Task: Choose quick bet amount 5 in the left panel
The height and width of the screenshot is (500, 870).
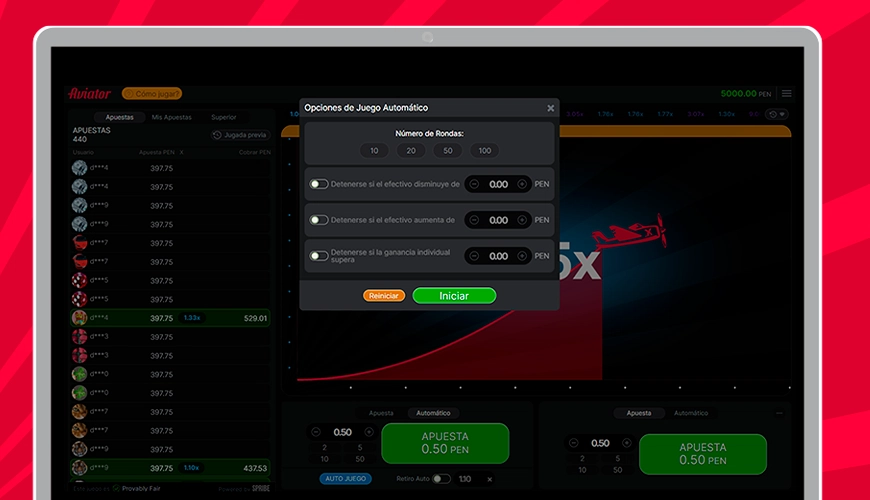Action: point(360,448)
